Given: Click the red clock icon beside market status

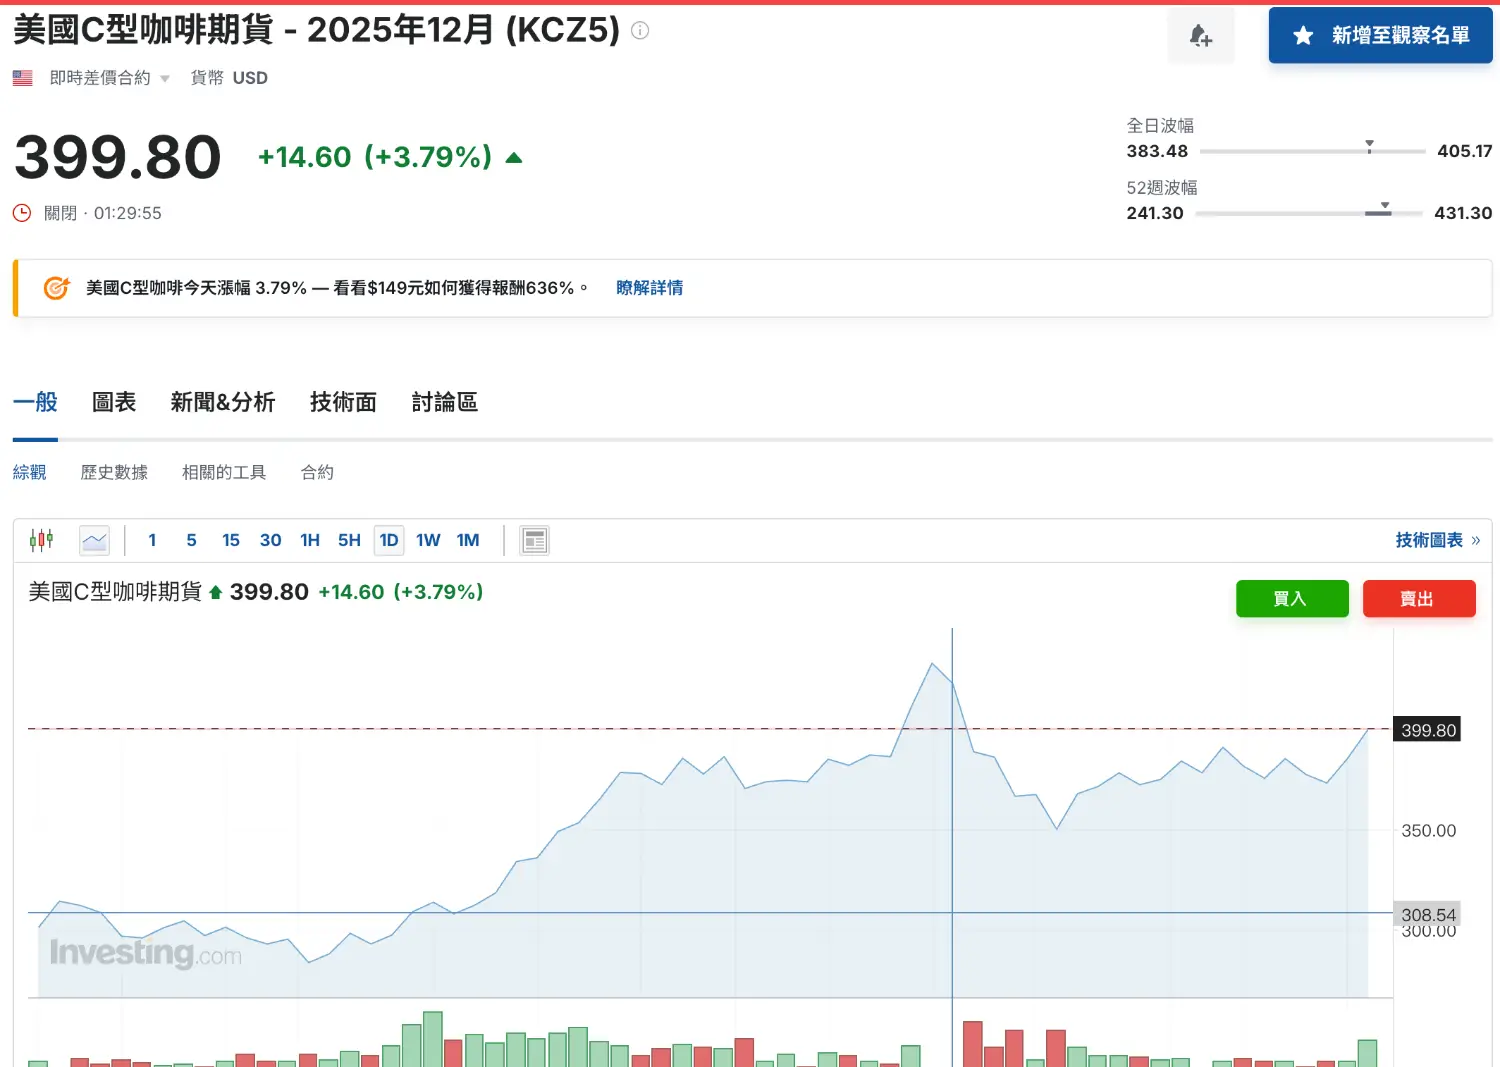Looking at the screenshot, I should 22,213.
